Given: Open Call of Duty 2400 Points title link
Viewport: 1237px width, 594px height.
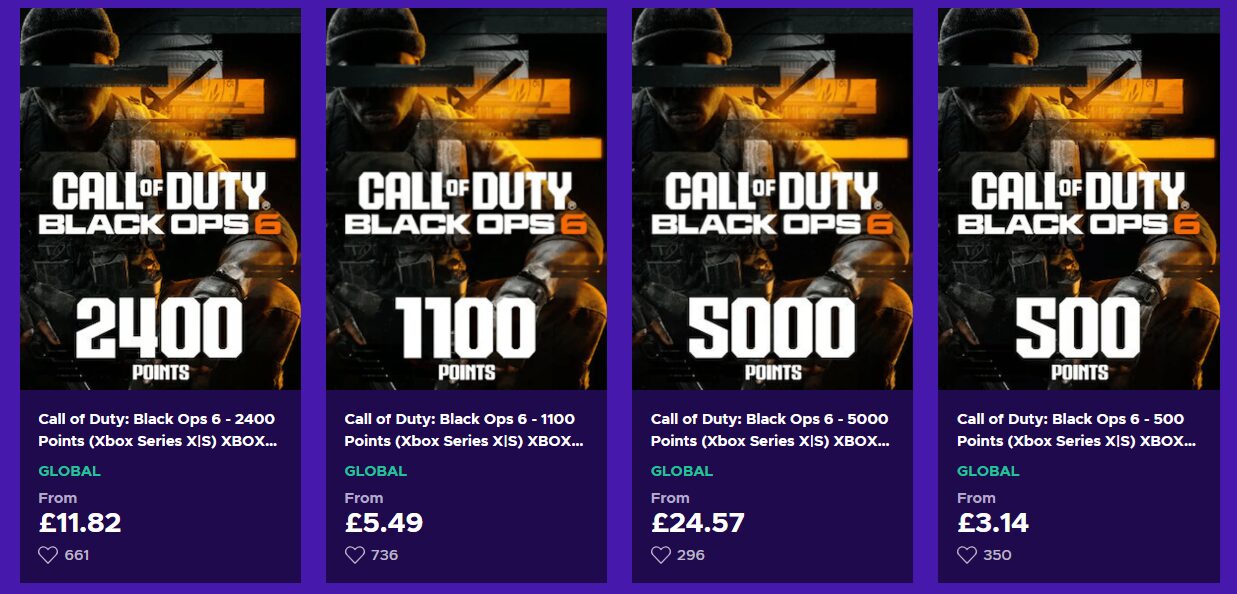Looking at the screenshot, I should 157,429.
